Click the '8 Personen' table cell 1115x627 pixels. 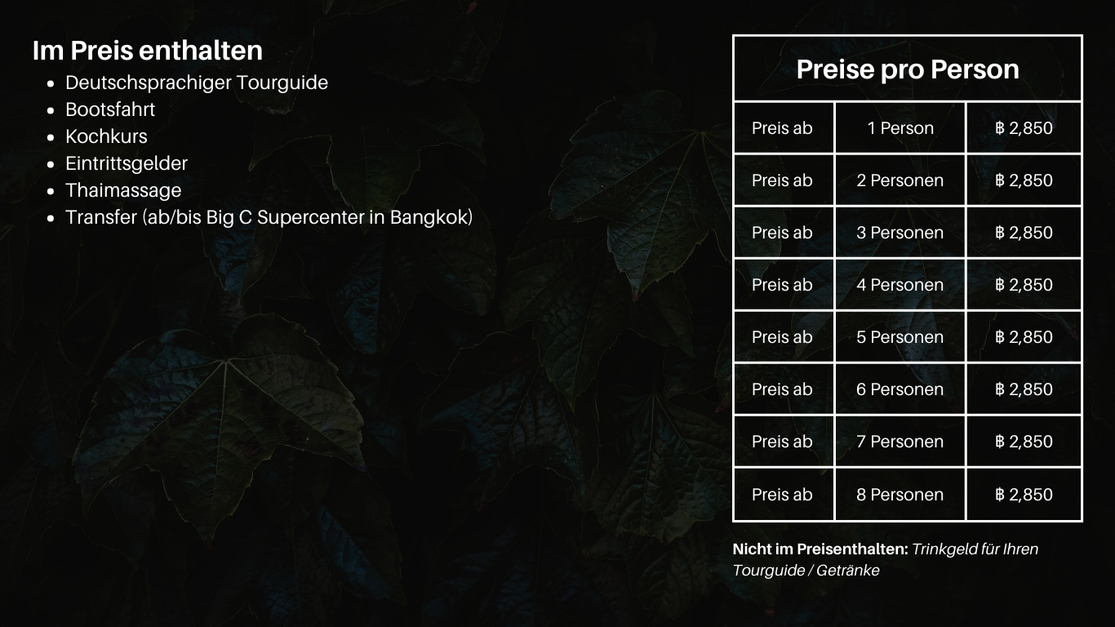click(x=900, y=495)
